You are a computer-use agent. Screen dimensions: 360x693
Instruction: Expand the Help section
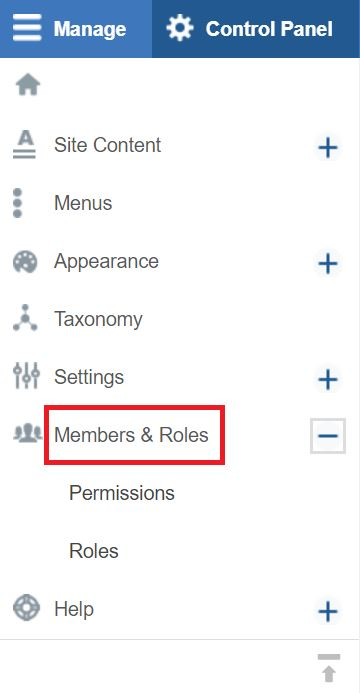pos(328,612)
